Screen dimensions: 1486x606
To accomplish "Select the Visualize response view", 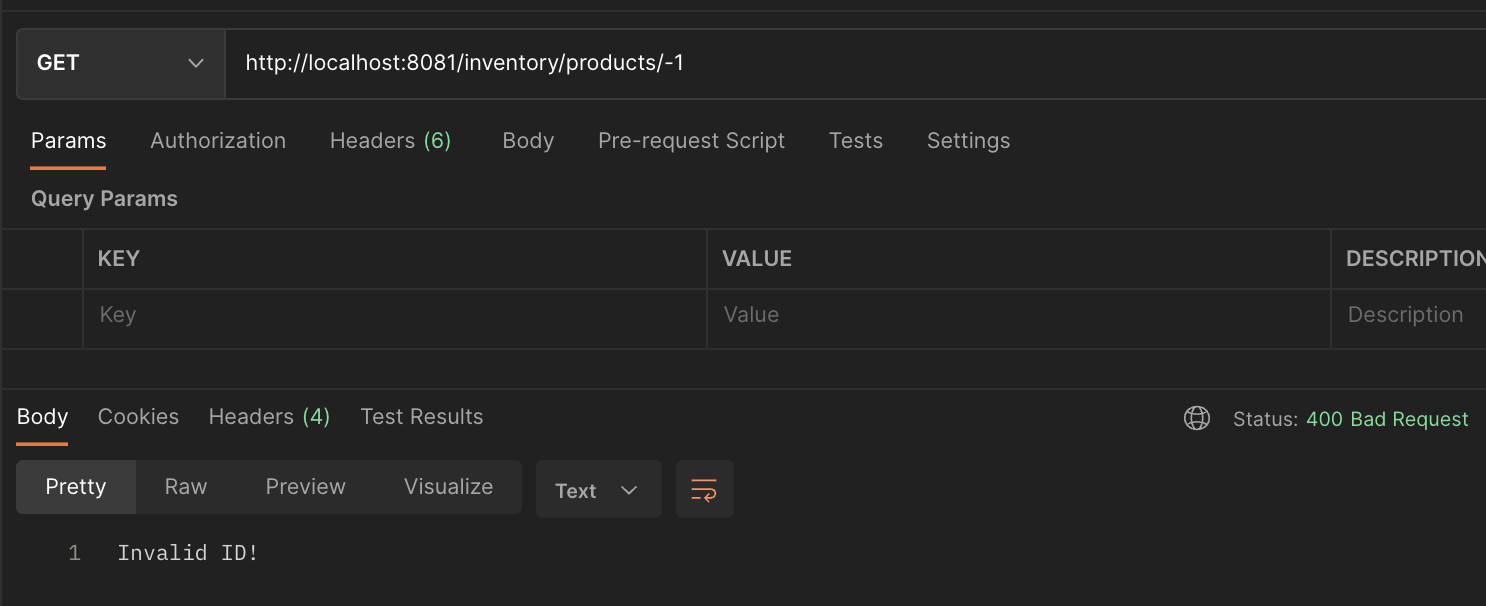I will pyautogui.click(x=448, y=487).
